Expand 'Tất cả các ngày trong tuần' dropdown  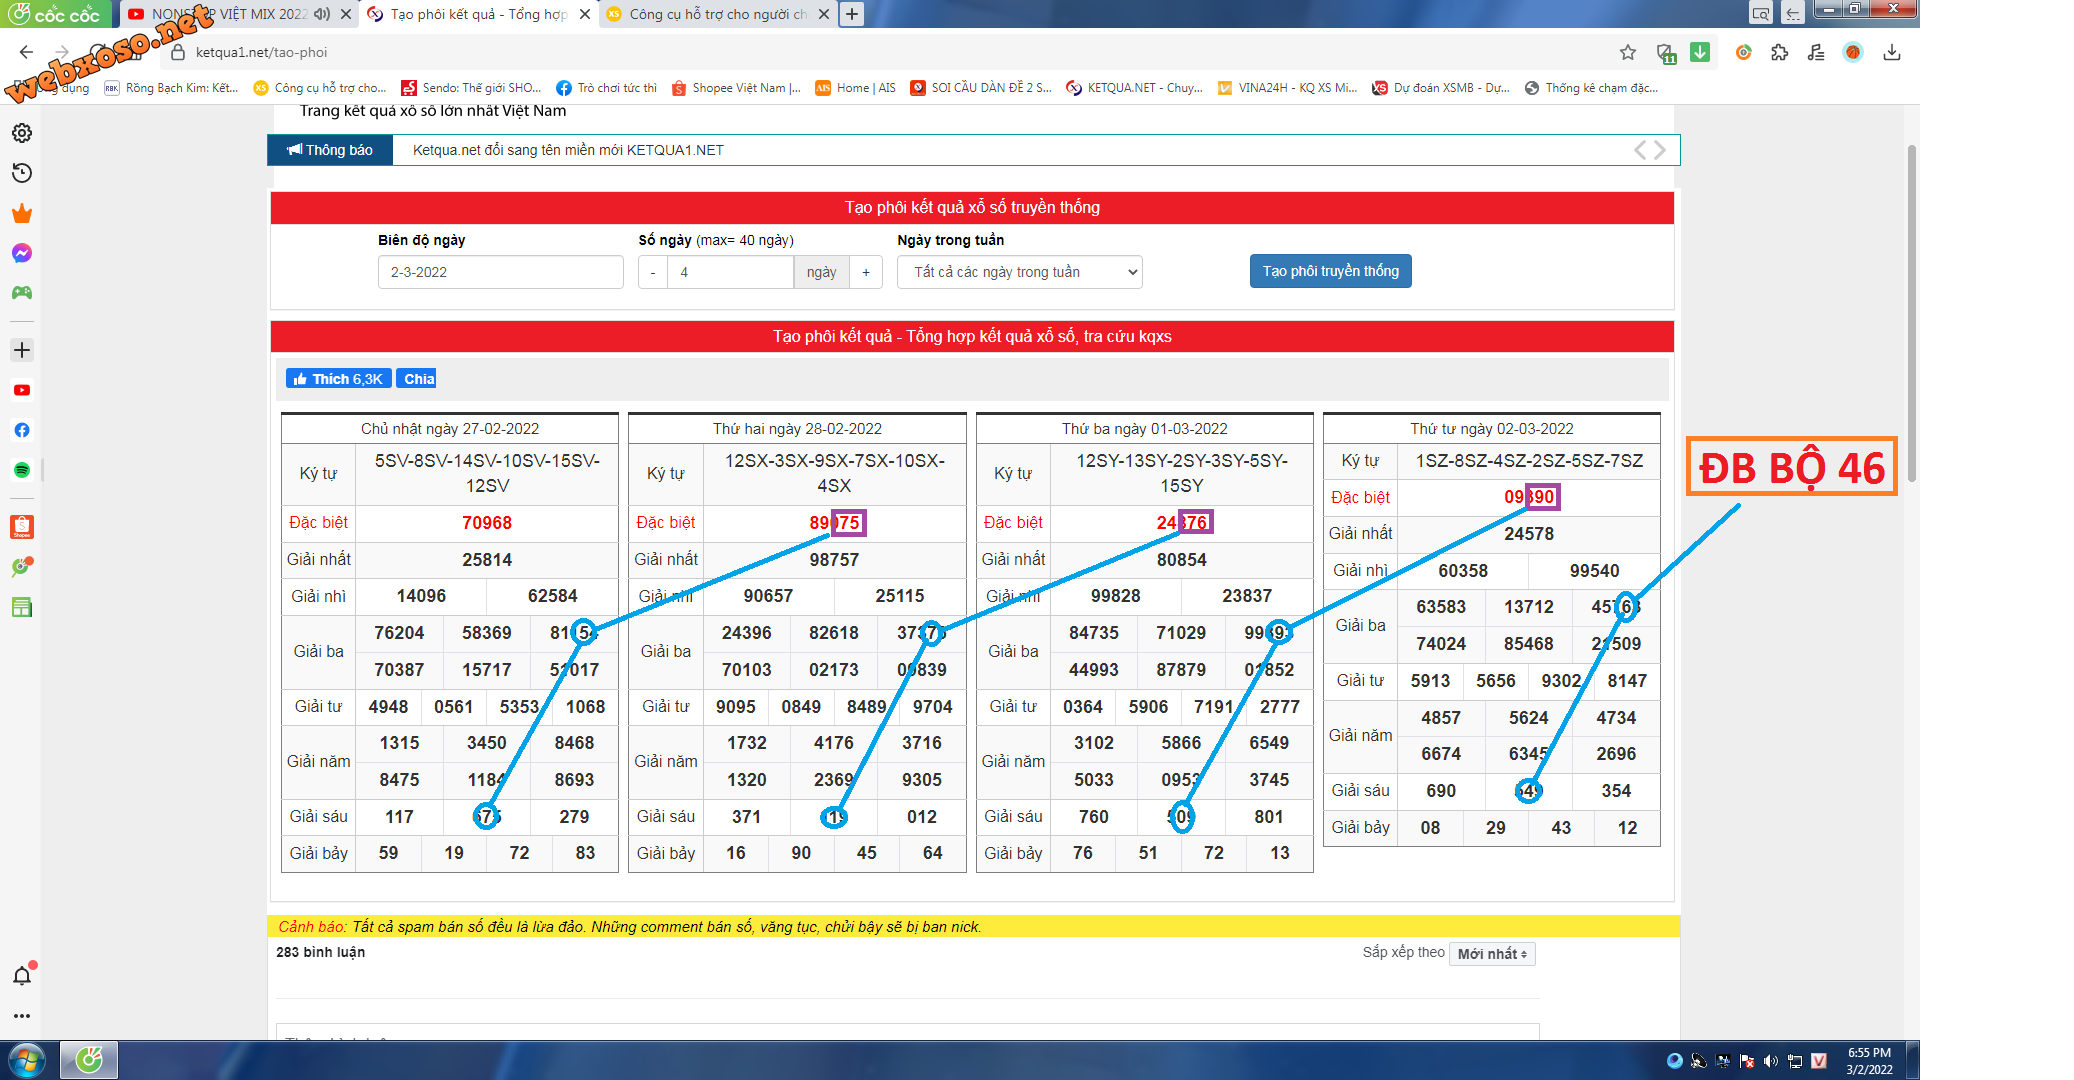pos(1019,272)
